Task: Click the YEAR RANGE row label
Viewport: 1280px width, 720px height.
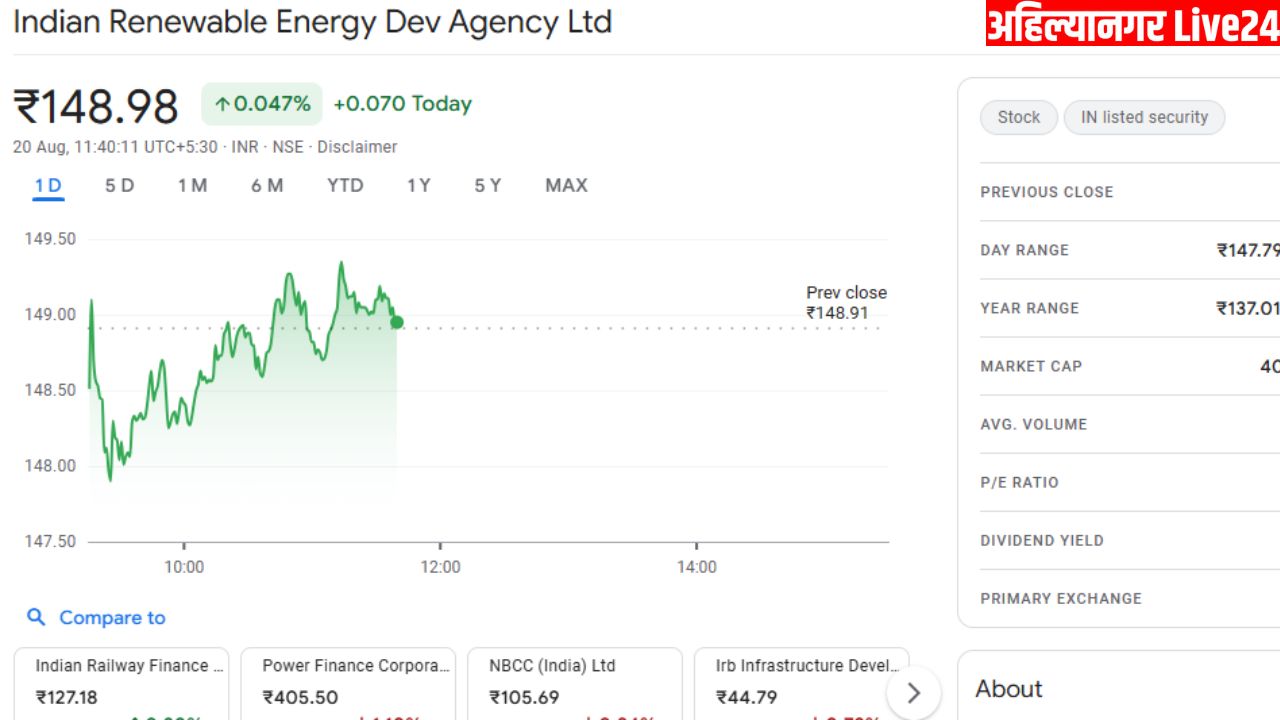Action: tap(1029, 308)
